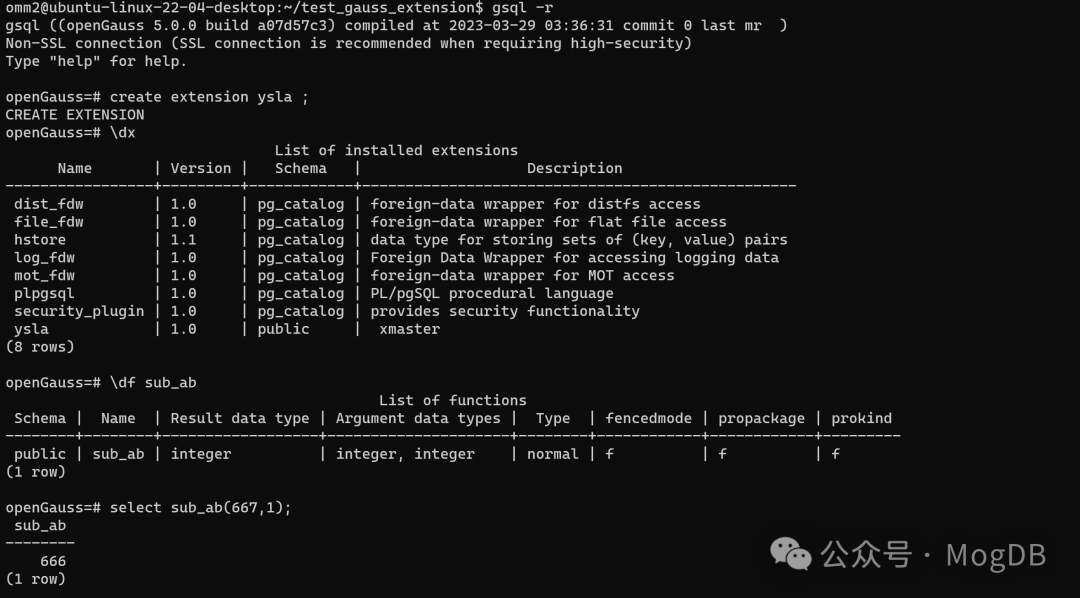Select the ysla extension row name

coord(31,329)
